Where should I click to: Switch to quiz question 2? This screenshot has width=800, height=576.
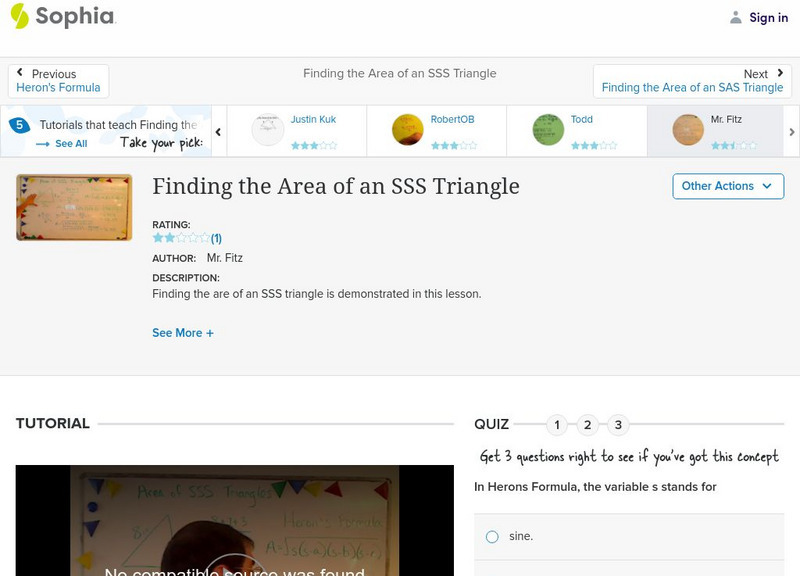587,424
